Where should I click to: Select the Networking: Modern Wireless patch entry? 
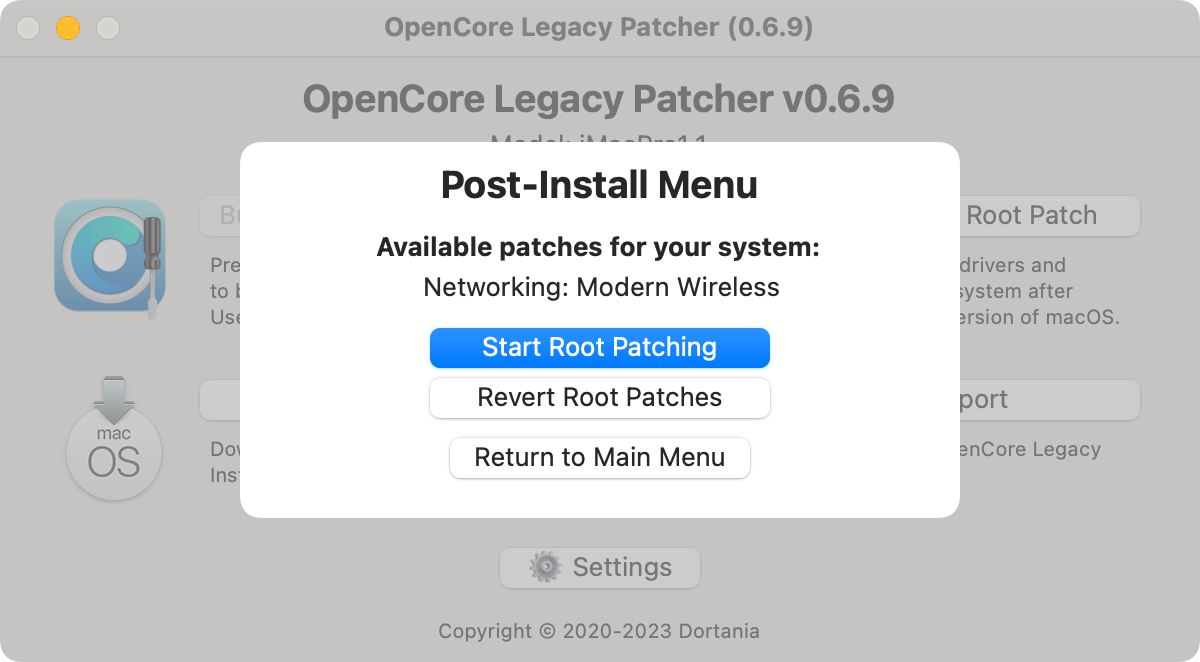click(x=601, y=287)
